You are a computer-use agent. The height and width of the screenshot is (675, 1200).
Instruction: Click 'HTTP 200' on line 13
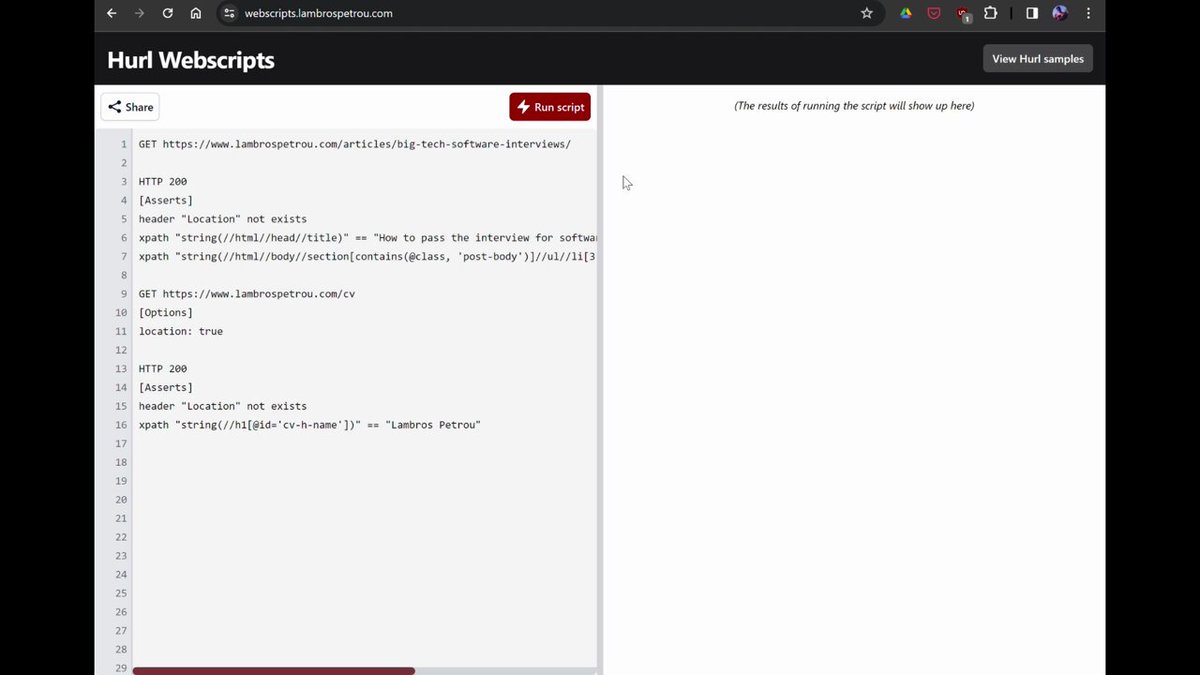(x=163, y=368)
